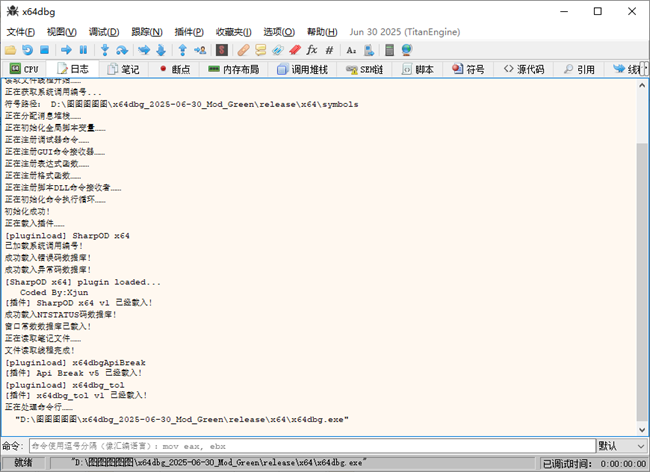The width and height of the screenshot is (650, 472).
Task: Open the 调试(D) menu
Action: point(104,31)
